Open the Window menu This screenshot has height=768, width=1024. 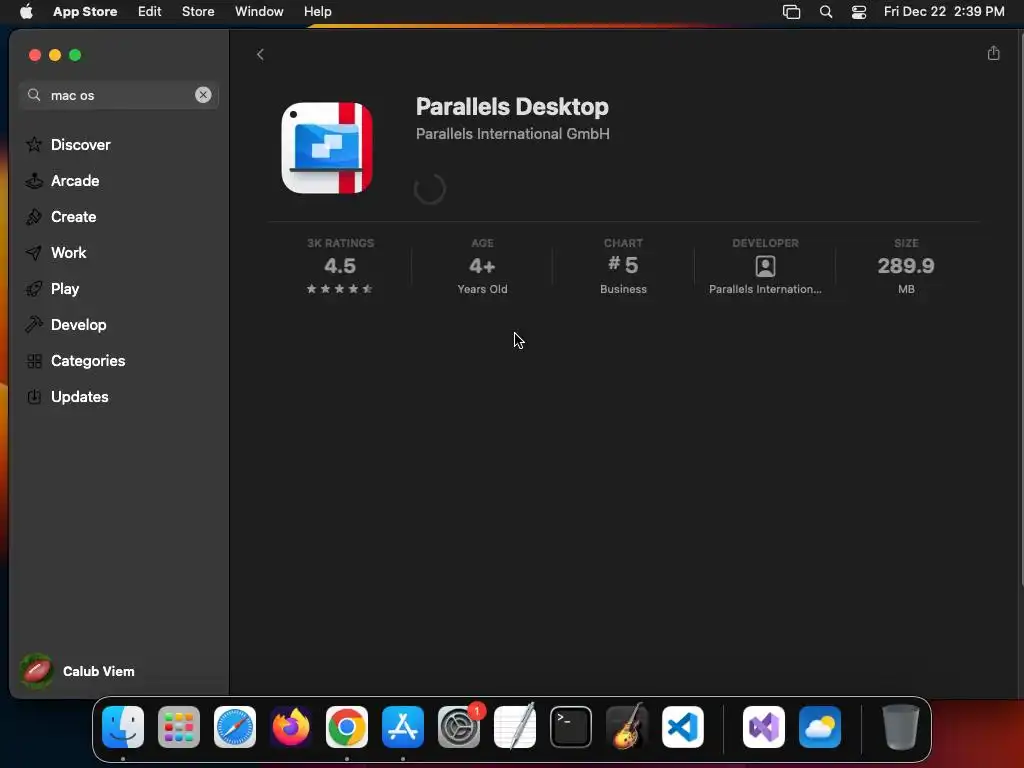pos(259,12)
